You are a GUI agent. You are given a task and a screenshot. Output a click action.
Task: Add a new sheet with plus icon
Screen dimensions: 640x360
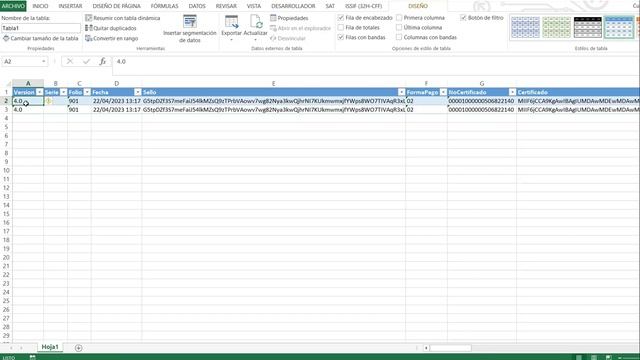click(78, 348)
